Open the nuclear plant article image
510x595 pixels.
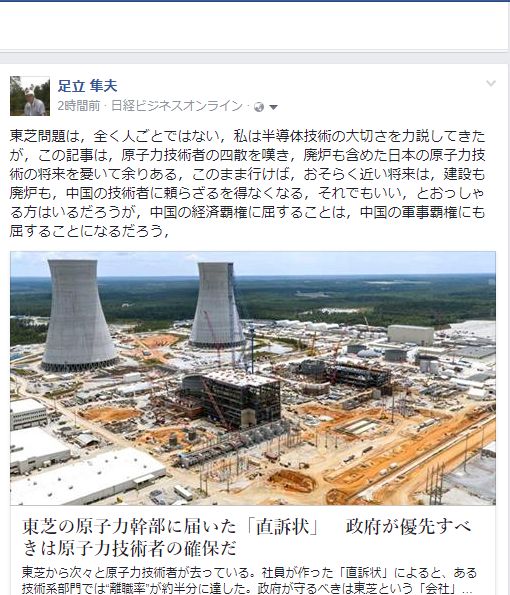coord(253,378)
